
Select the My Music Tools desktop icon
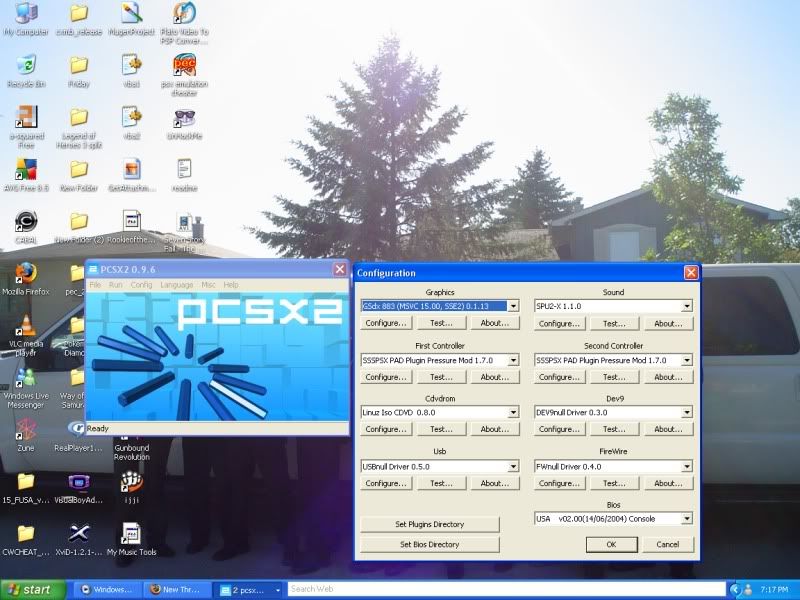click(x=131, y=540)
